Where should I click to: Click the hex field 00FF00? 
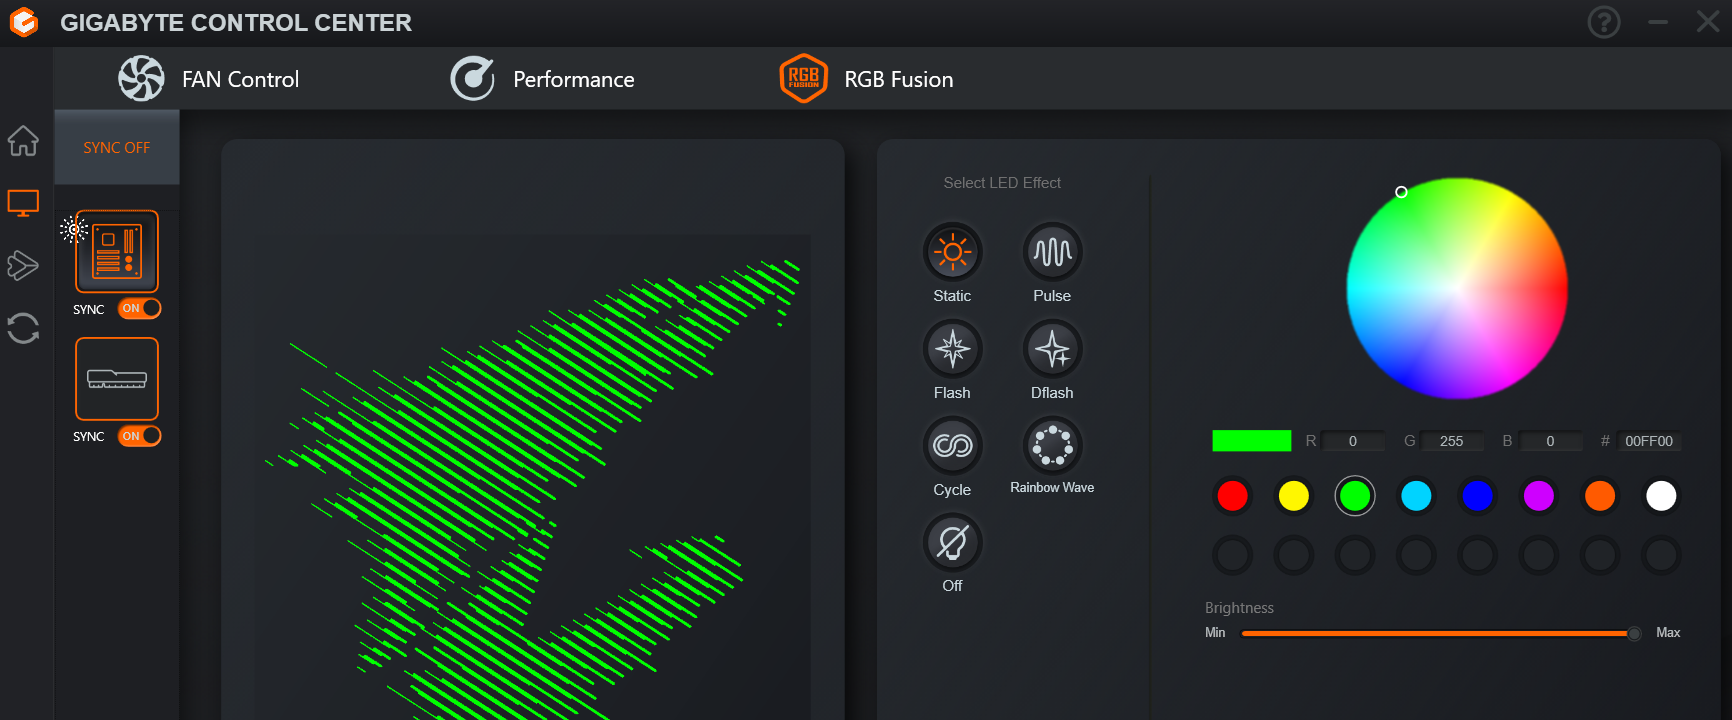click(x=1648, y=441)
